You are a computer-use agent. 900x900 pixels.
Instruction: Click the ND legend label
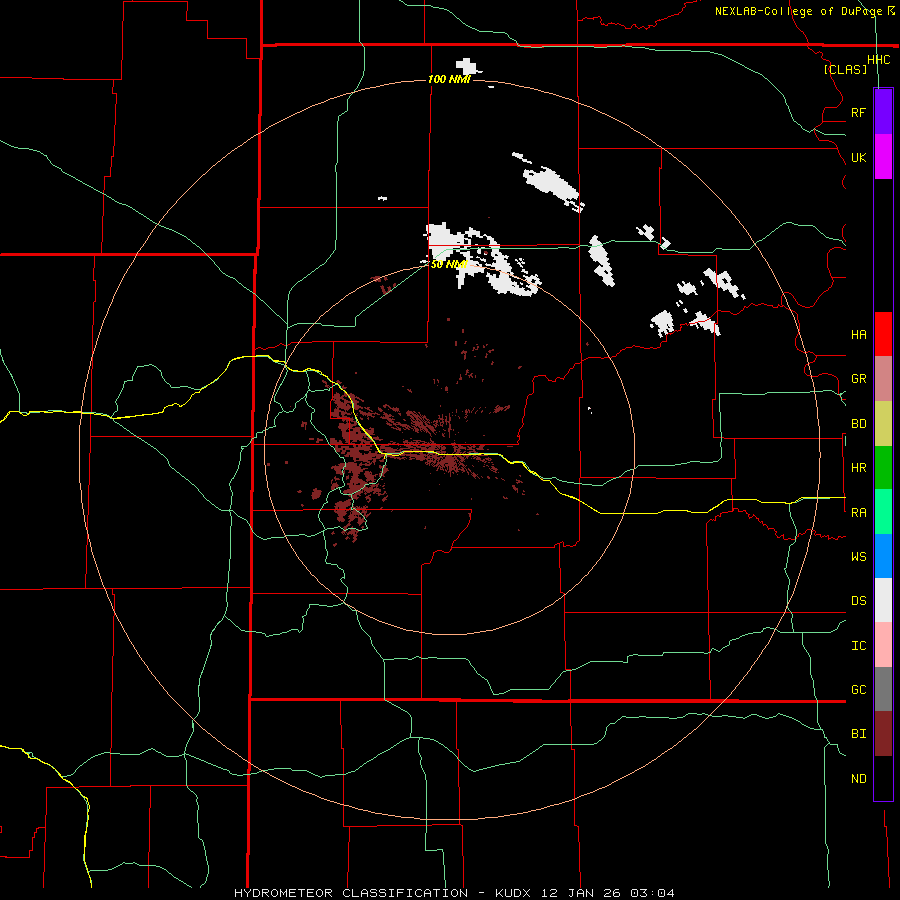[x=858, y=778]
